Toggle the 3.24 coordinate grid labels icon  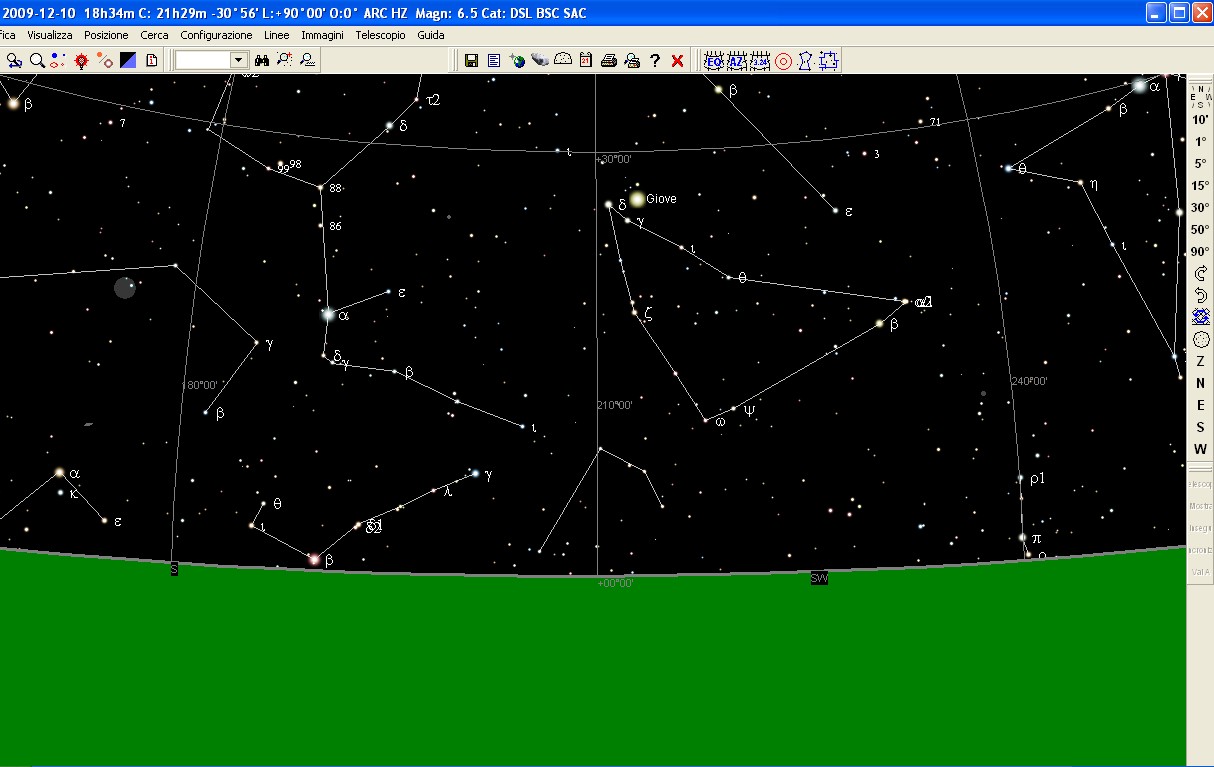pos(760,61)
